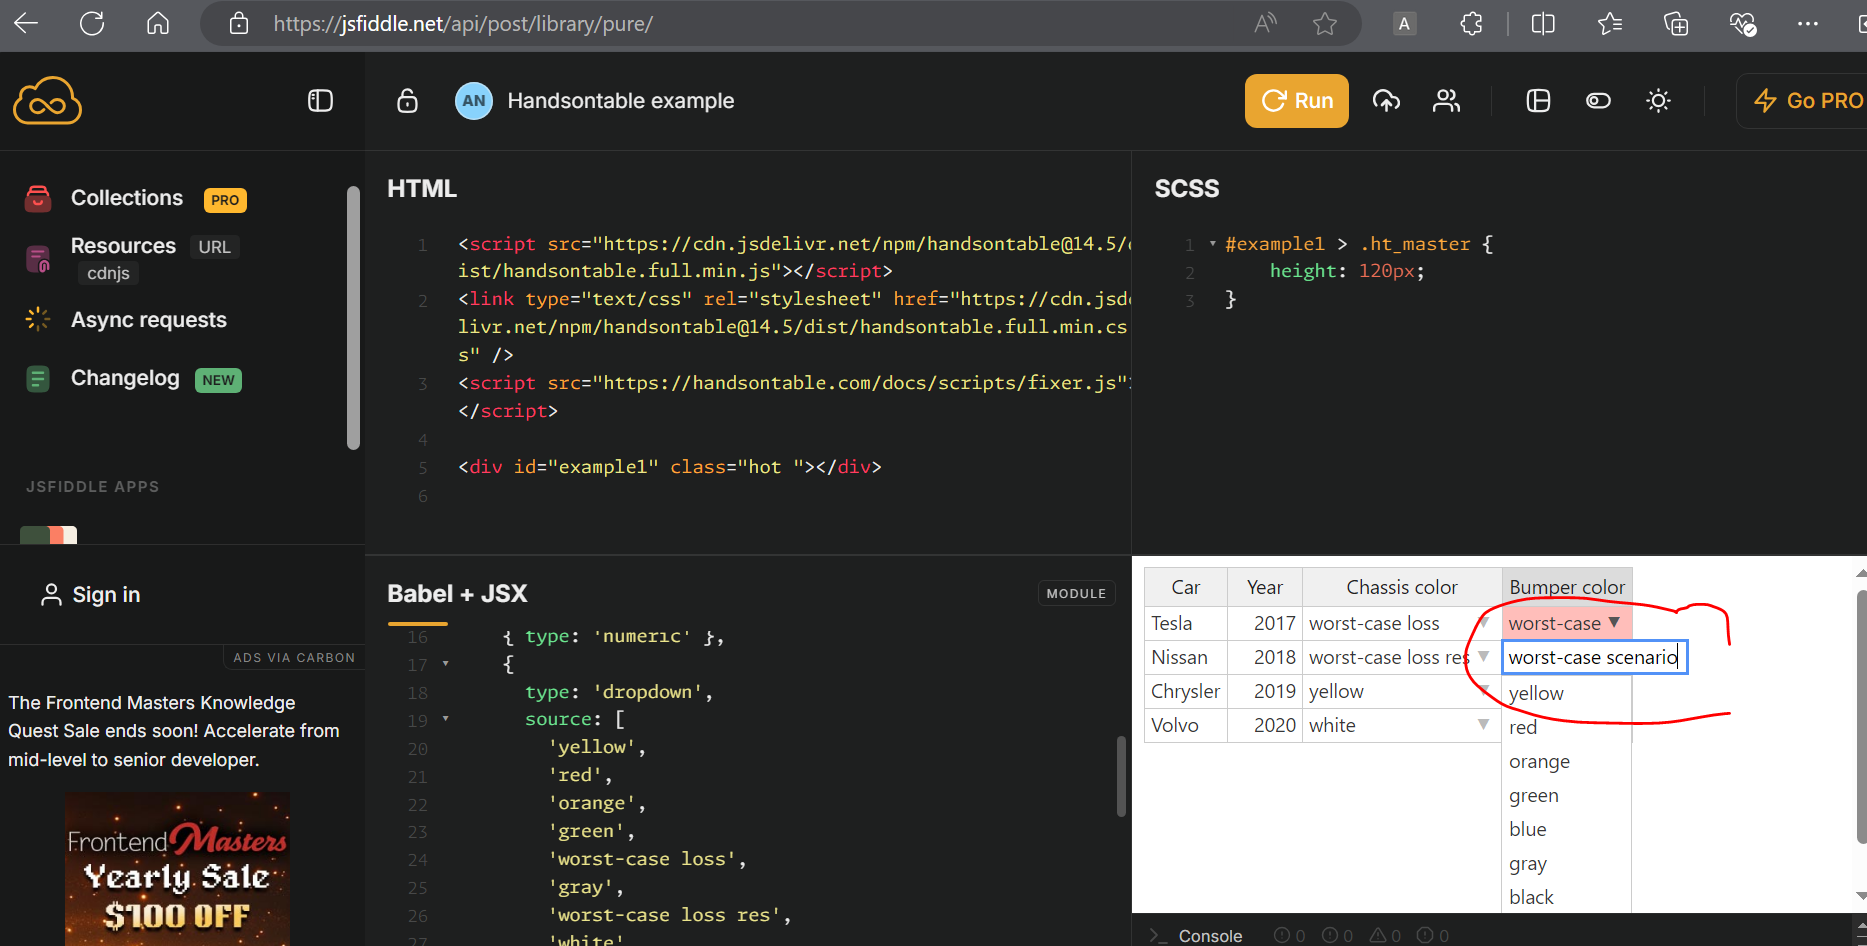This screenshot has width=1867, height=946.
Task: Select the Chrysler cell in the table
Action: (1186, 691)
